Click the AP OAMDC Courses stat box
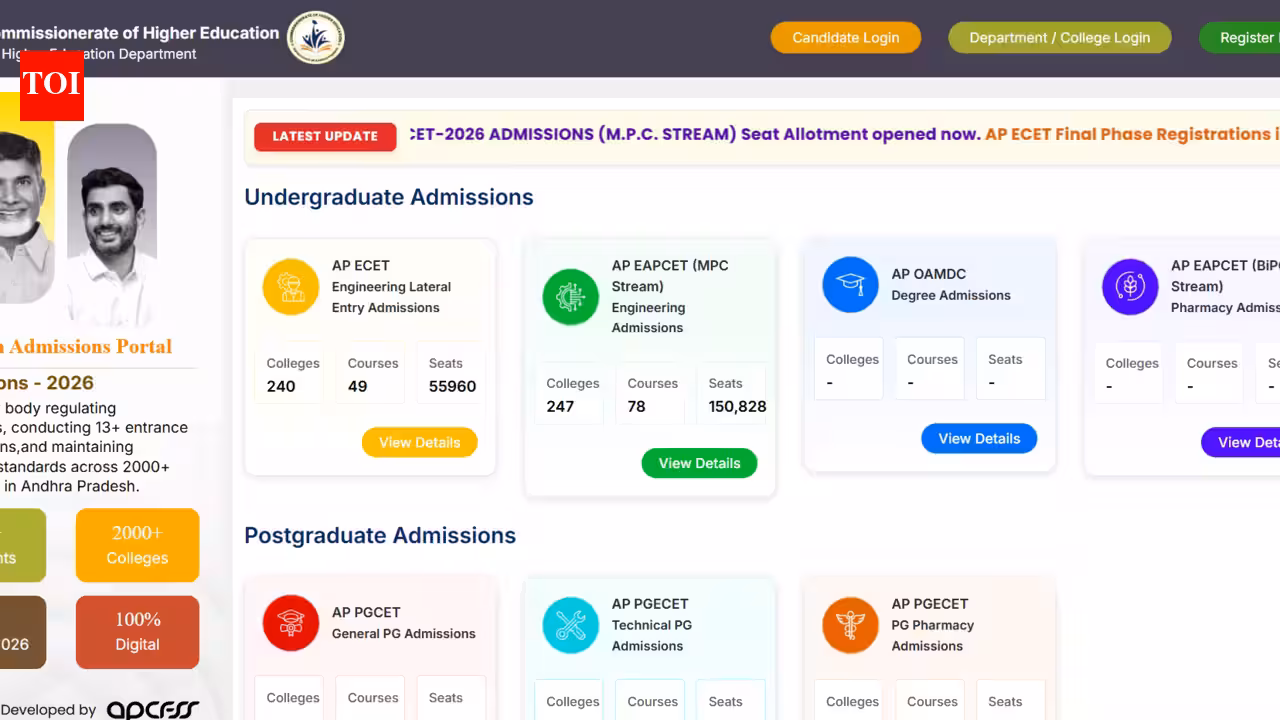The height and width of the screenshot is (720, 1280). click(x=931, y=371)
